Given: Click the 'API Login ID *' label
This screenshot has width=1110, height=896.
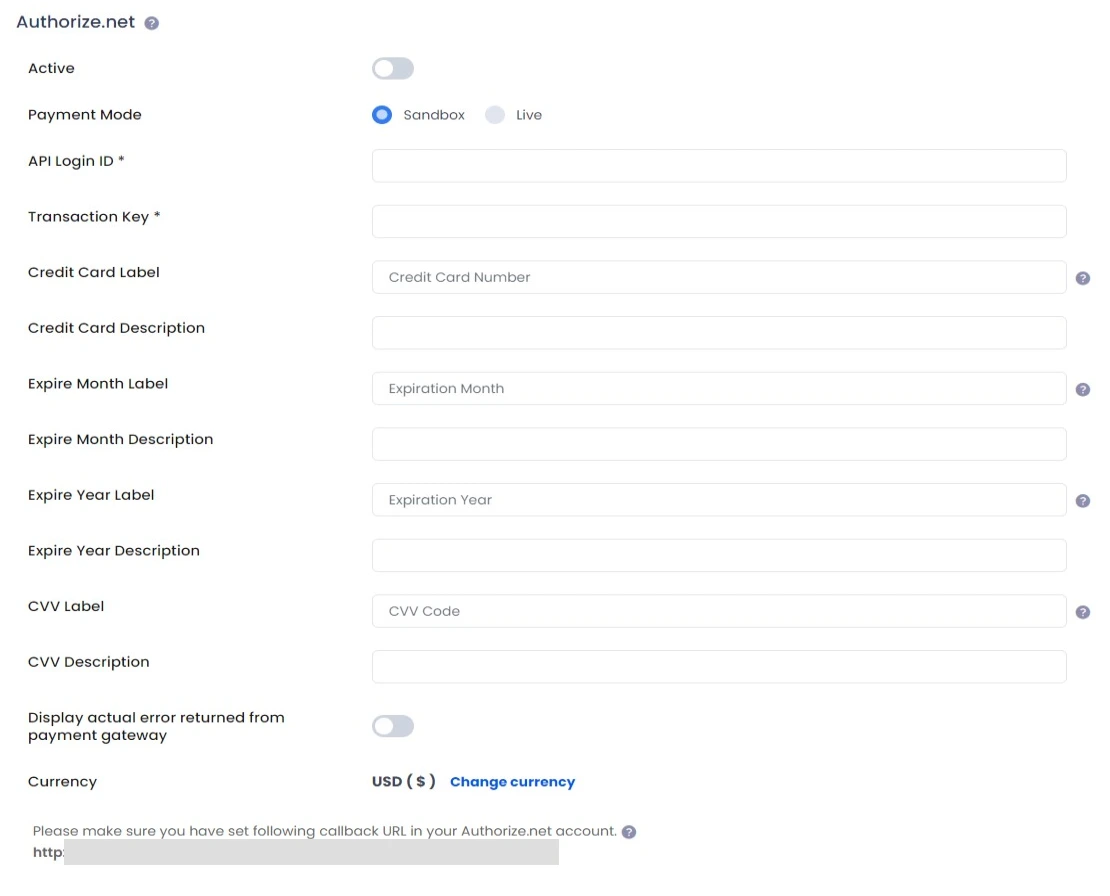Looking at the screenshot, I should coord(76,161).
